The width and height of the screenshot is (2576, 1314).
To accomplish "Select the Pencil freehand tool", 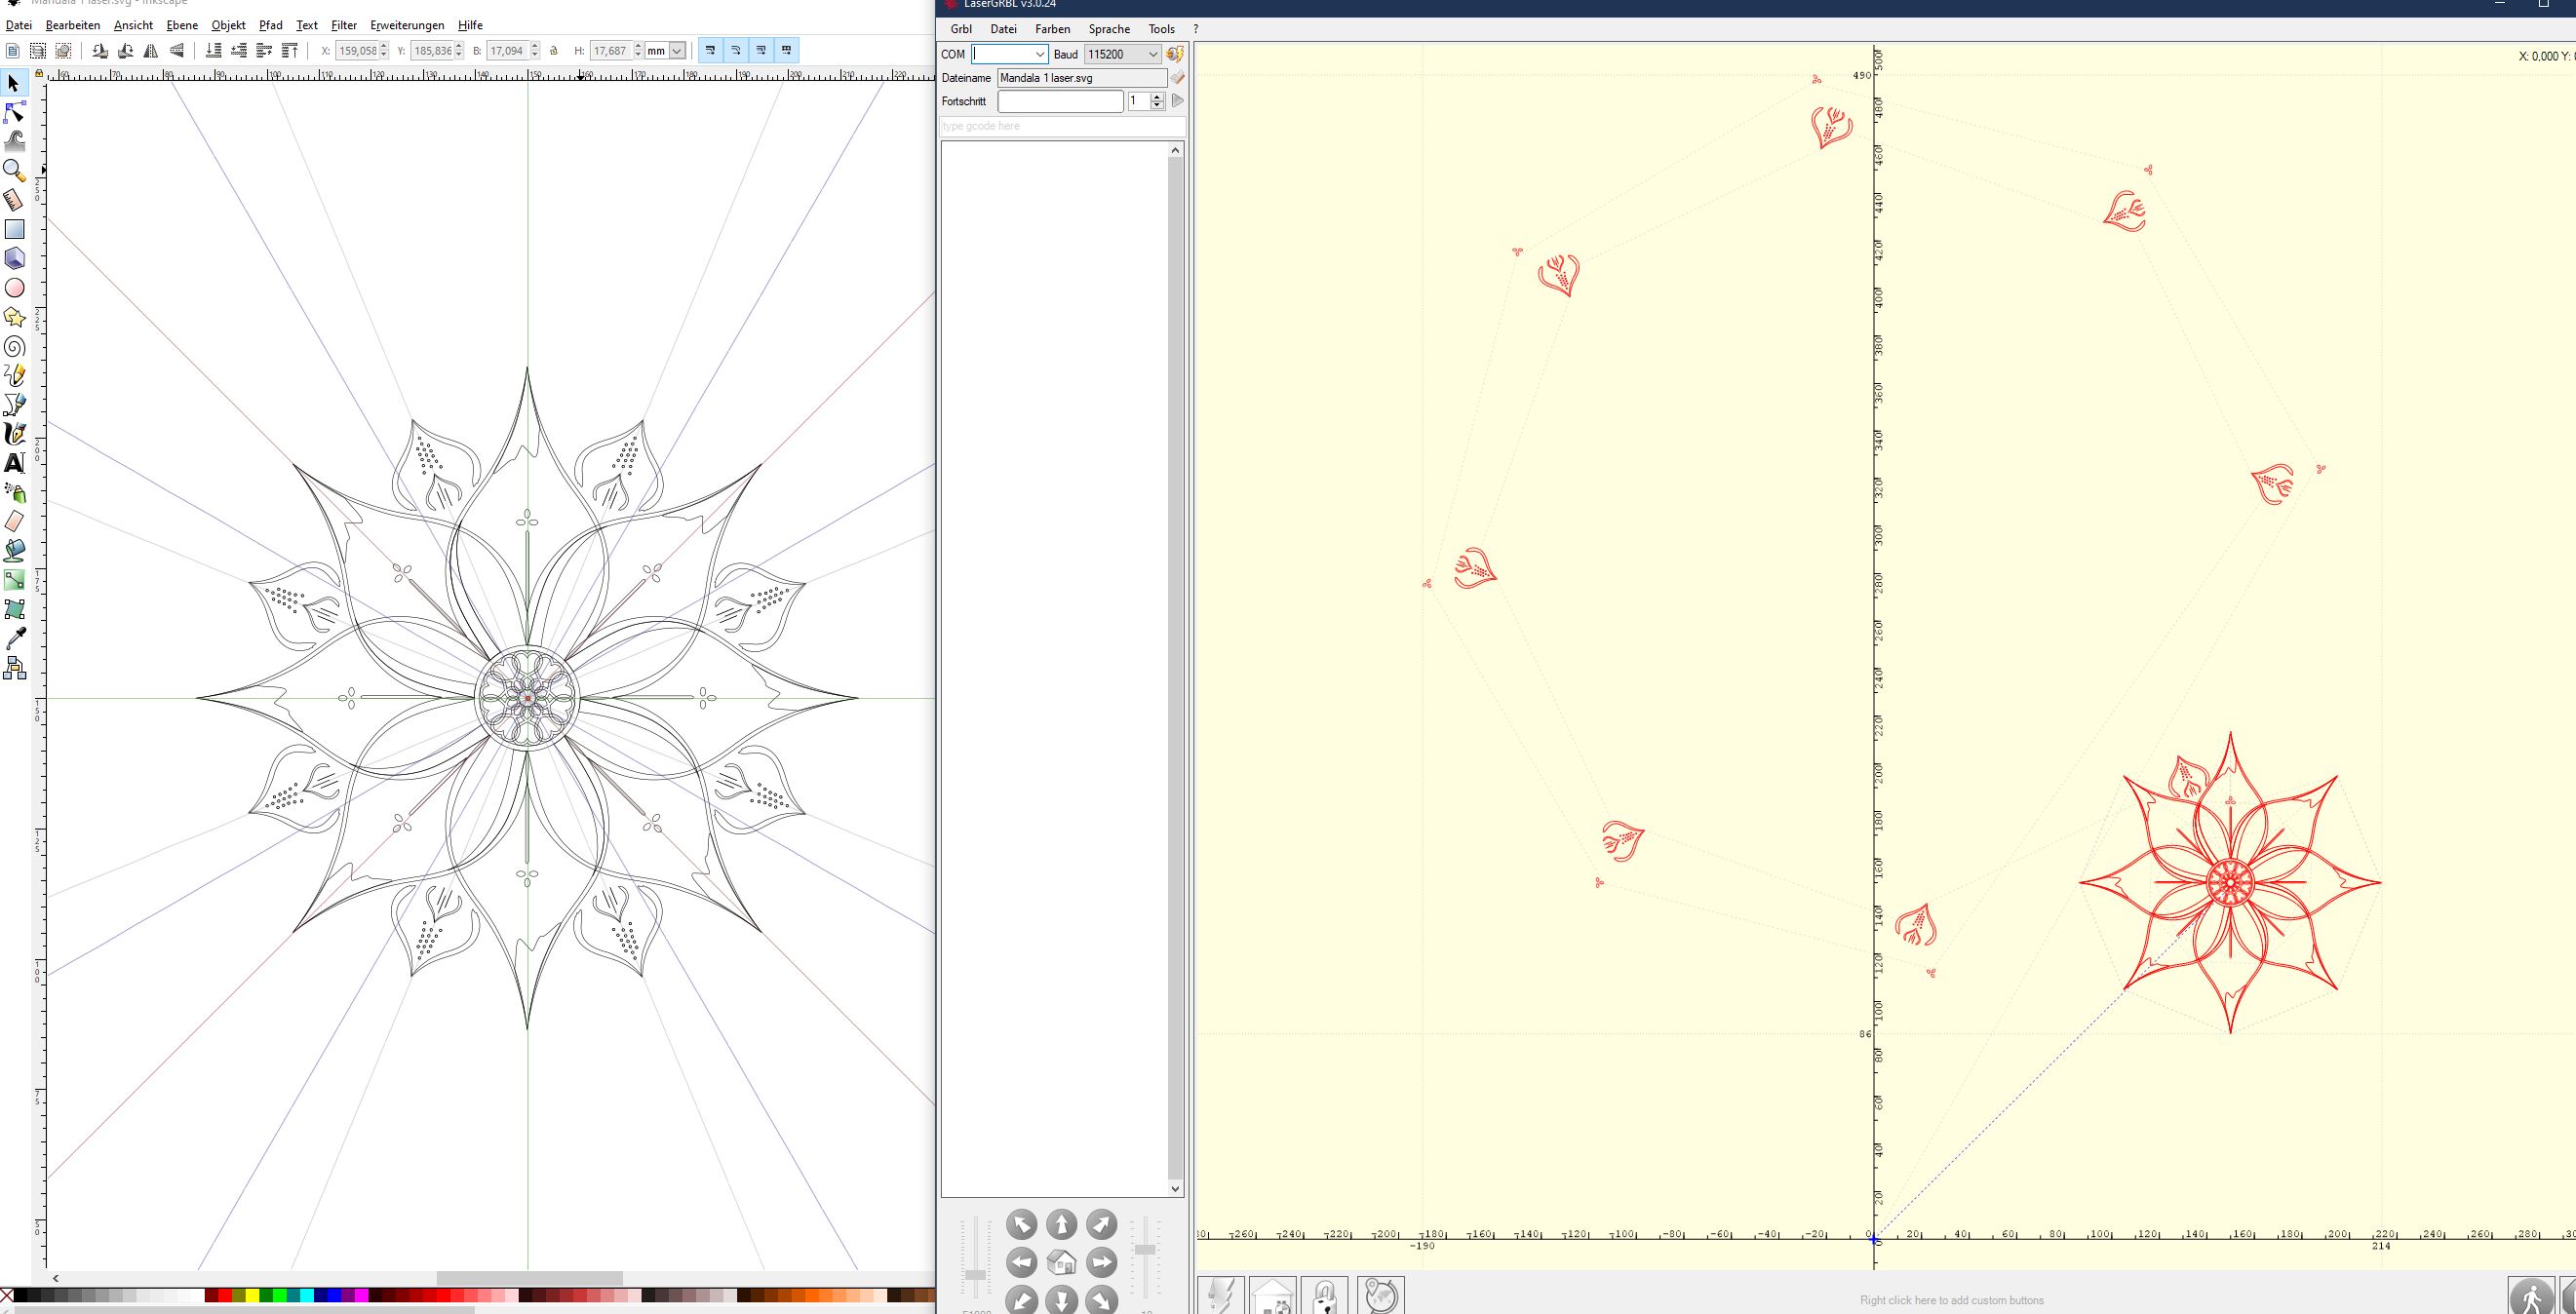I will (14, 375).
